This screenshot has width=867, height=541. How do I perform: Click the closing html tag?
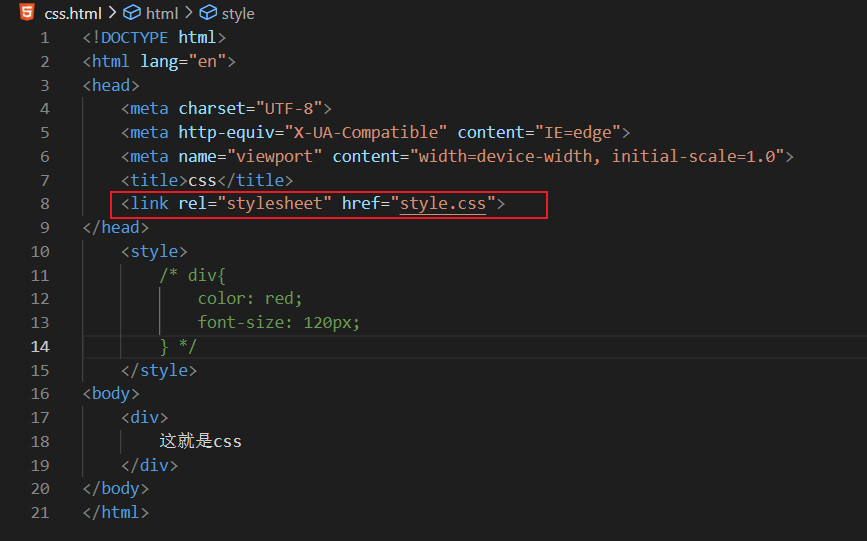coord(116,512)
